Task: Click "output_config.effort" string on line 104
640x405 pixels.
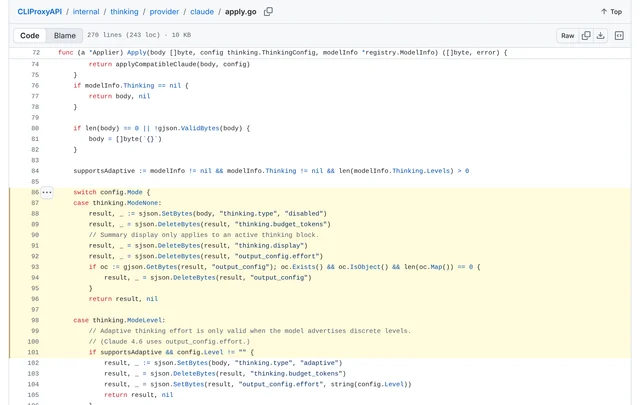Action: click(280, 384)
